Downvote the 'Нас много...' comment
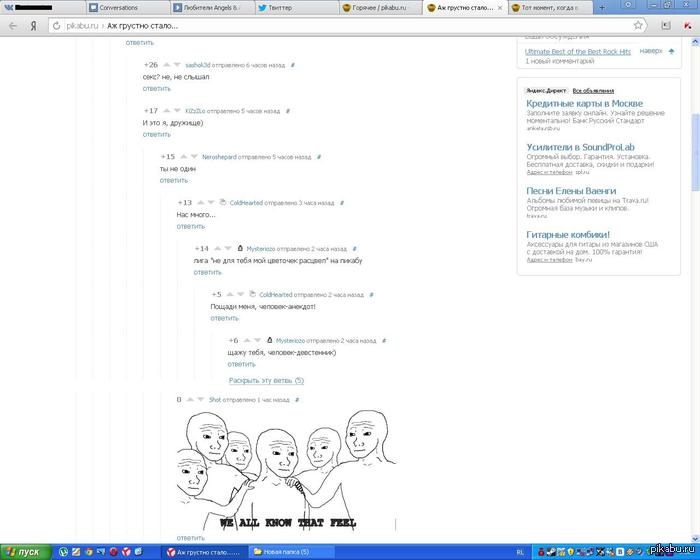This screenshot has height=560, width=700. pos(211,203)
